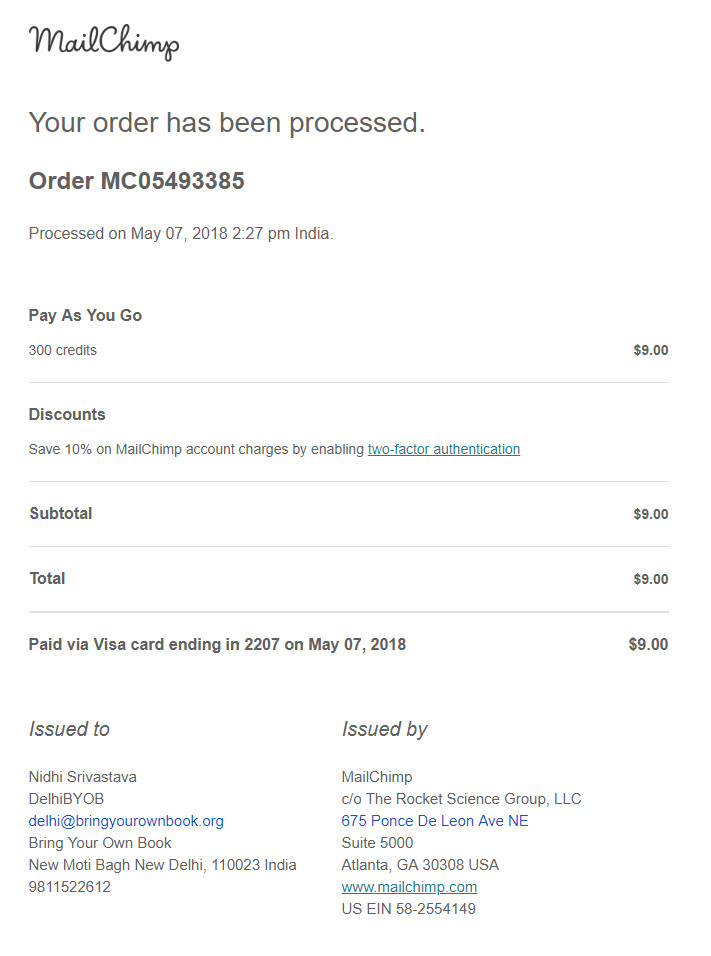Viewport: 711px width, 956px height.
Task: Visit the www.mailchimp.com link
Action: click(x=409, y=887)
